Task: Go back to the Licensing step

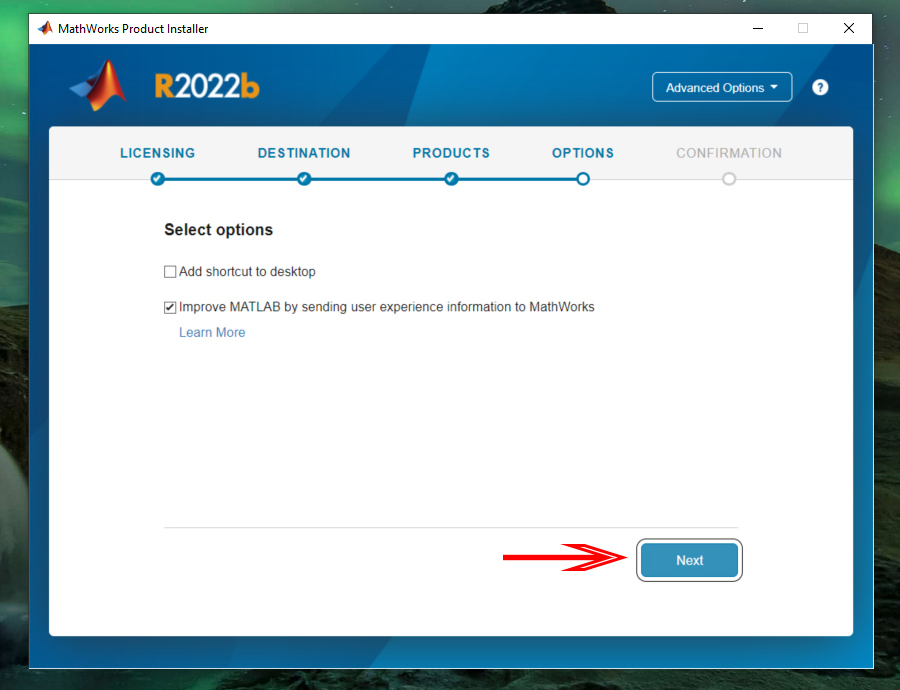Action: pos(157,153)
